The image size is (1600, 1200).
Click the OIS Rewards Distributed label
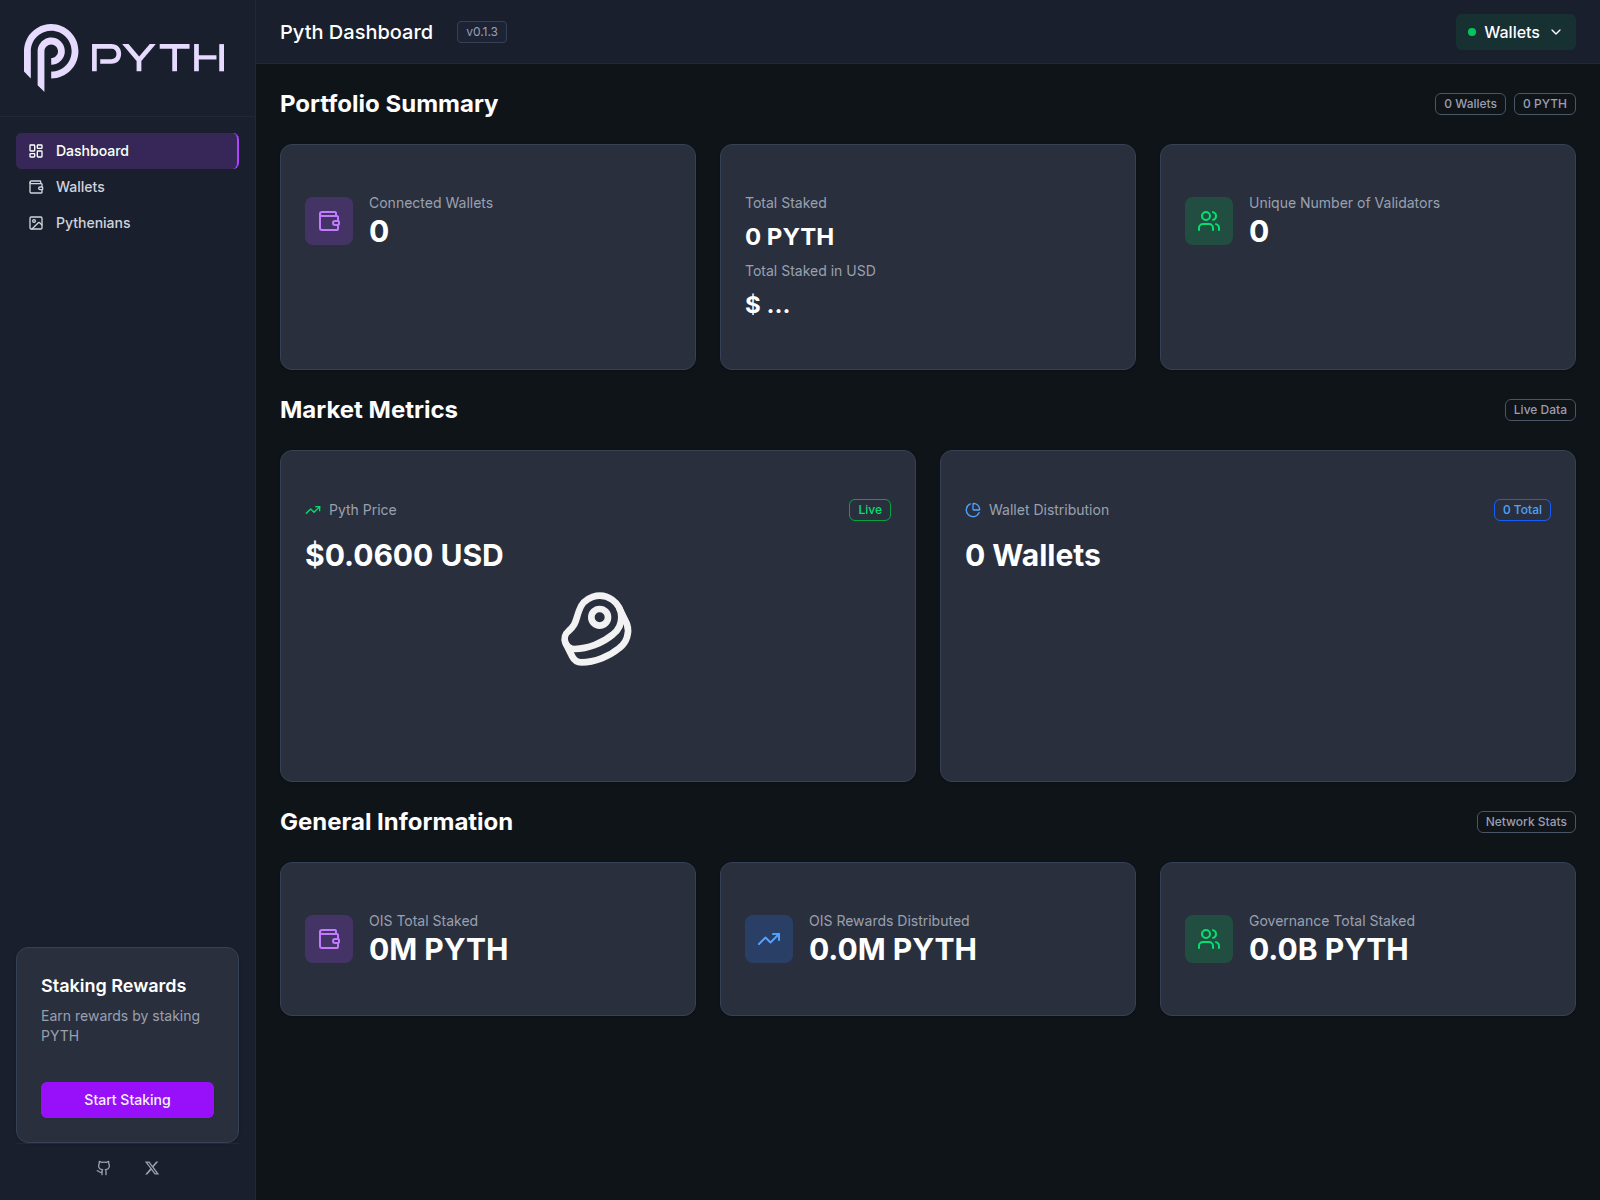(889, 921)
